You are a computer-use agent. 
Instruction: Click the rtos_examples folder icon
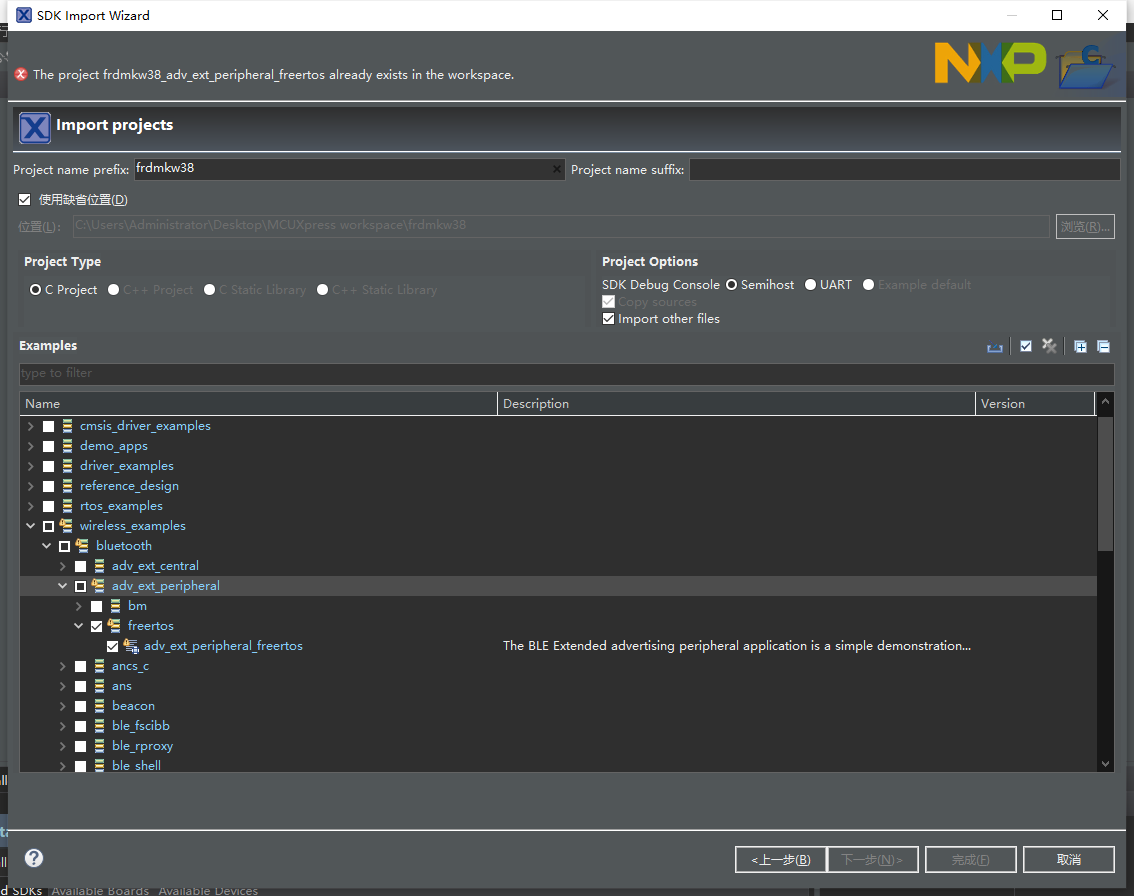[67, 506]
